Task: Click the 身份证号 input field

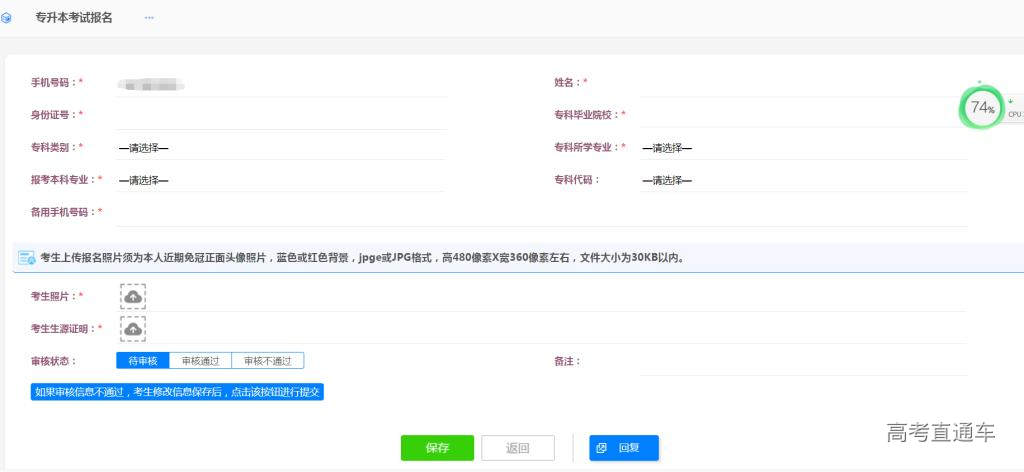Action: 280,115
